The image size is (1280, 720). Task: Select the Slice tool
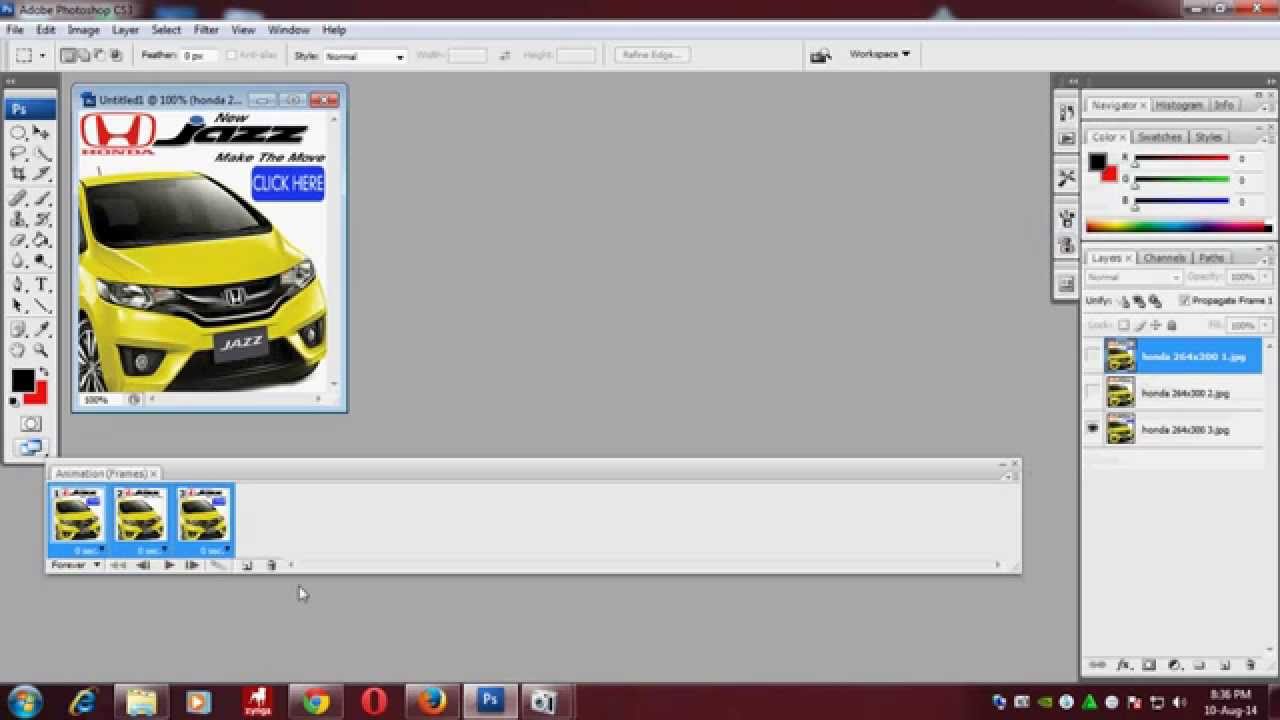click(x=42, y=174)
